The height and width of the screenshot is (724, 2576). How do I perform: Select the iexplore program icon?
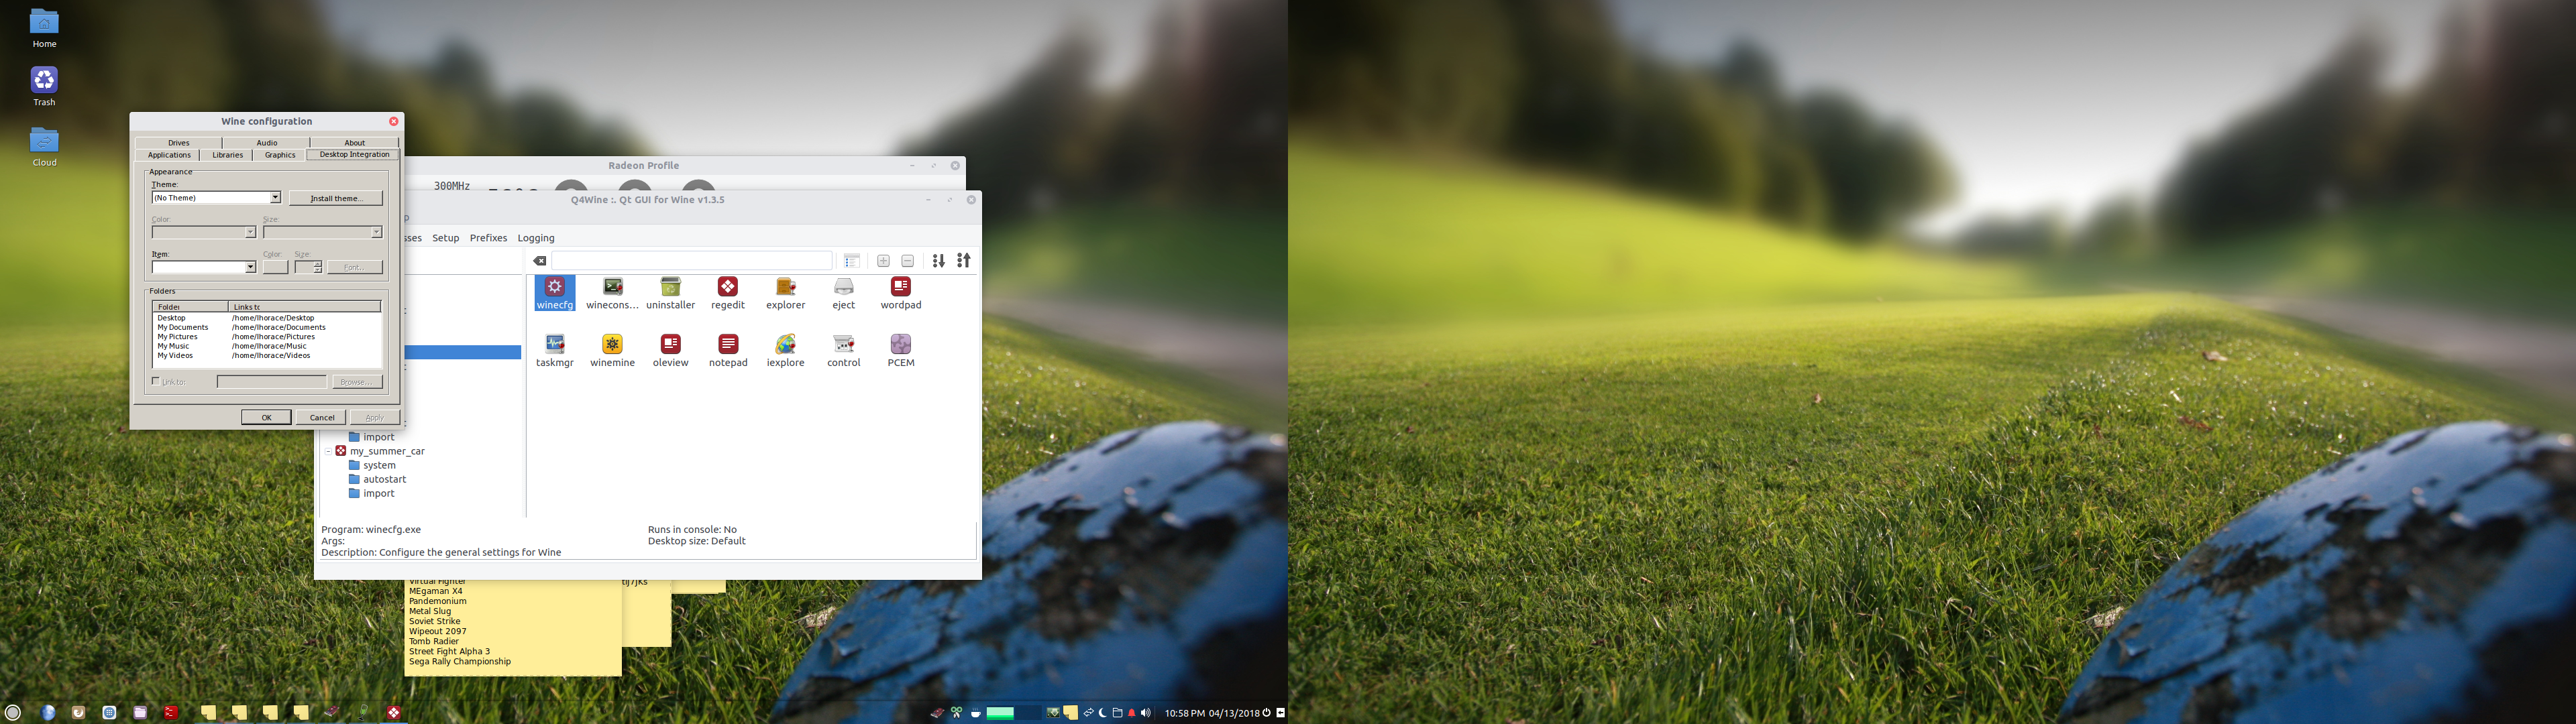[x=785, y=351]
